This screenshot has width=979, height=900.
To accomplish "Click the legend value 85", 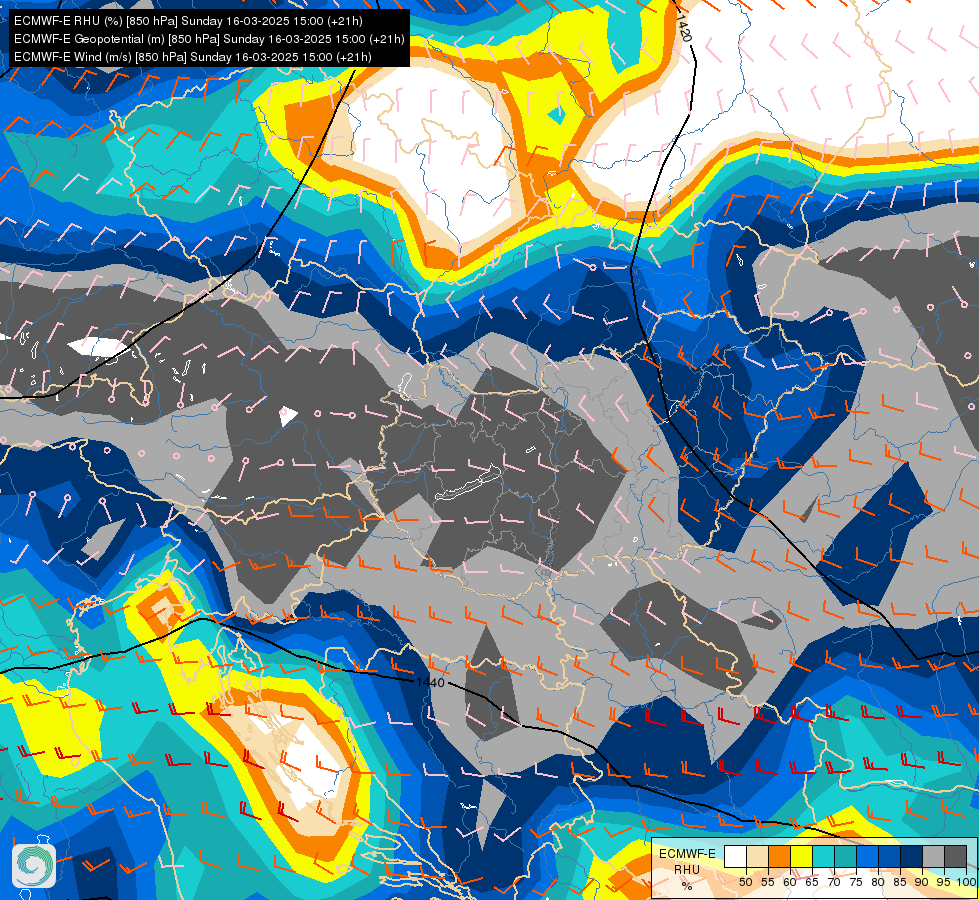I will 900,882.
